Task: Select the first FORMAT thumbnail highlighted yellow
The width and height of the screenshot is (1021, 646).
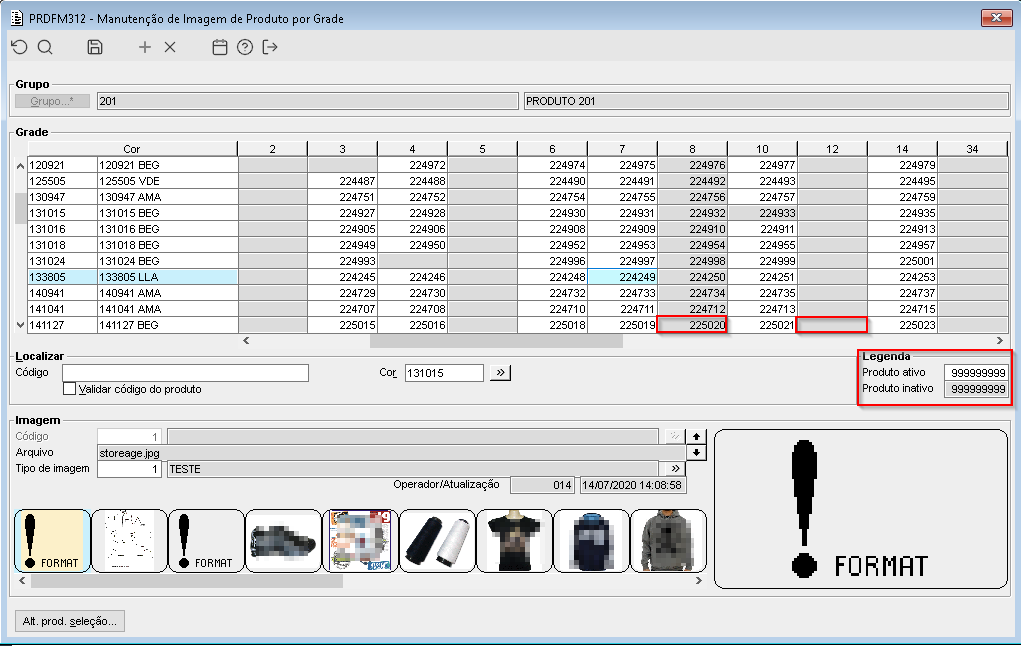Action: [x=52, y=541]
